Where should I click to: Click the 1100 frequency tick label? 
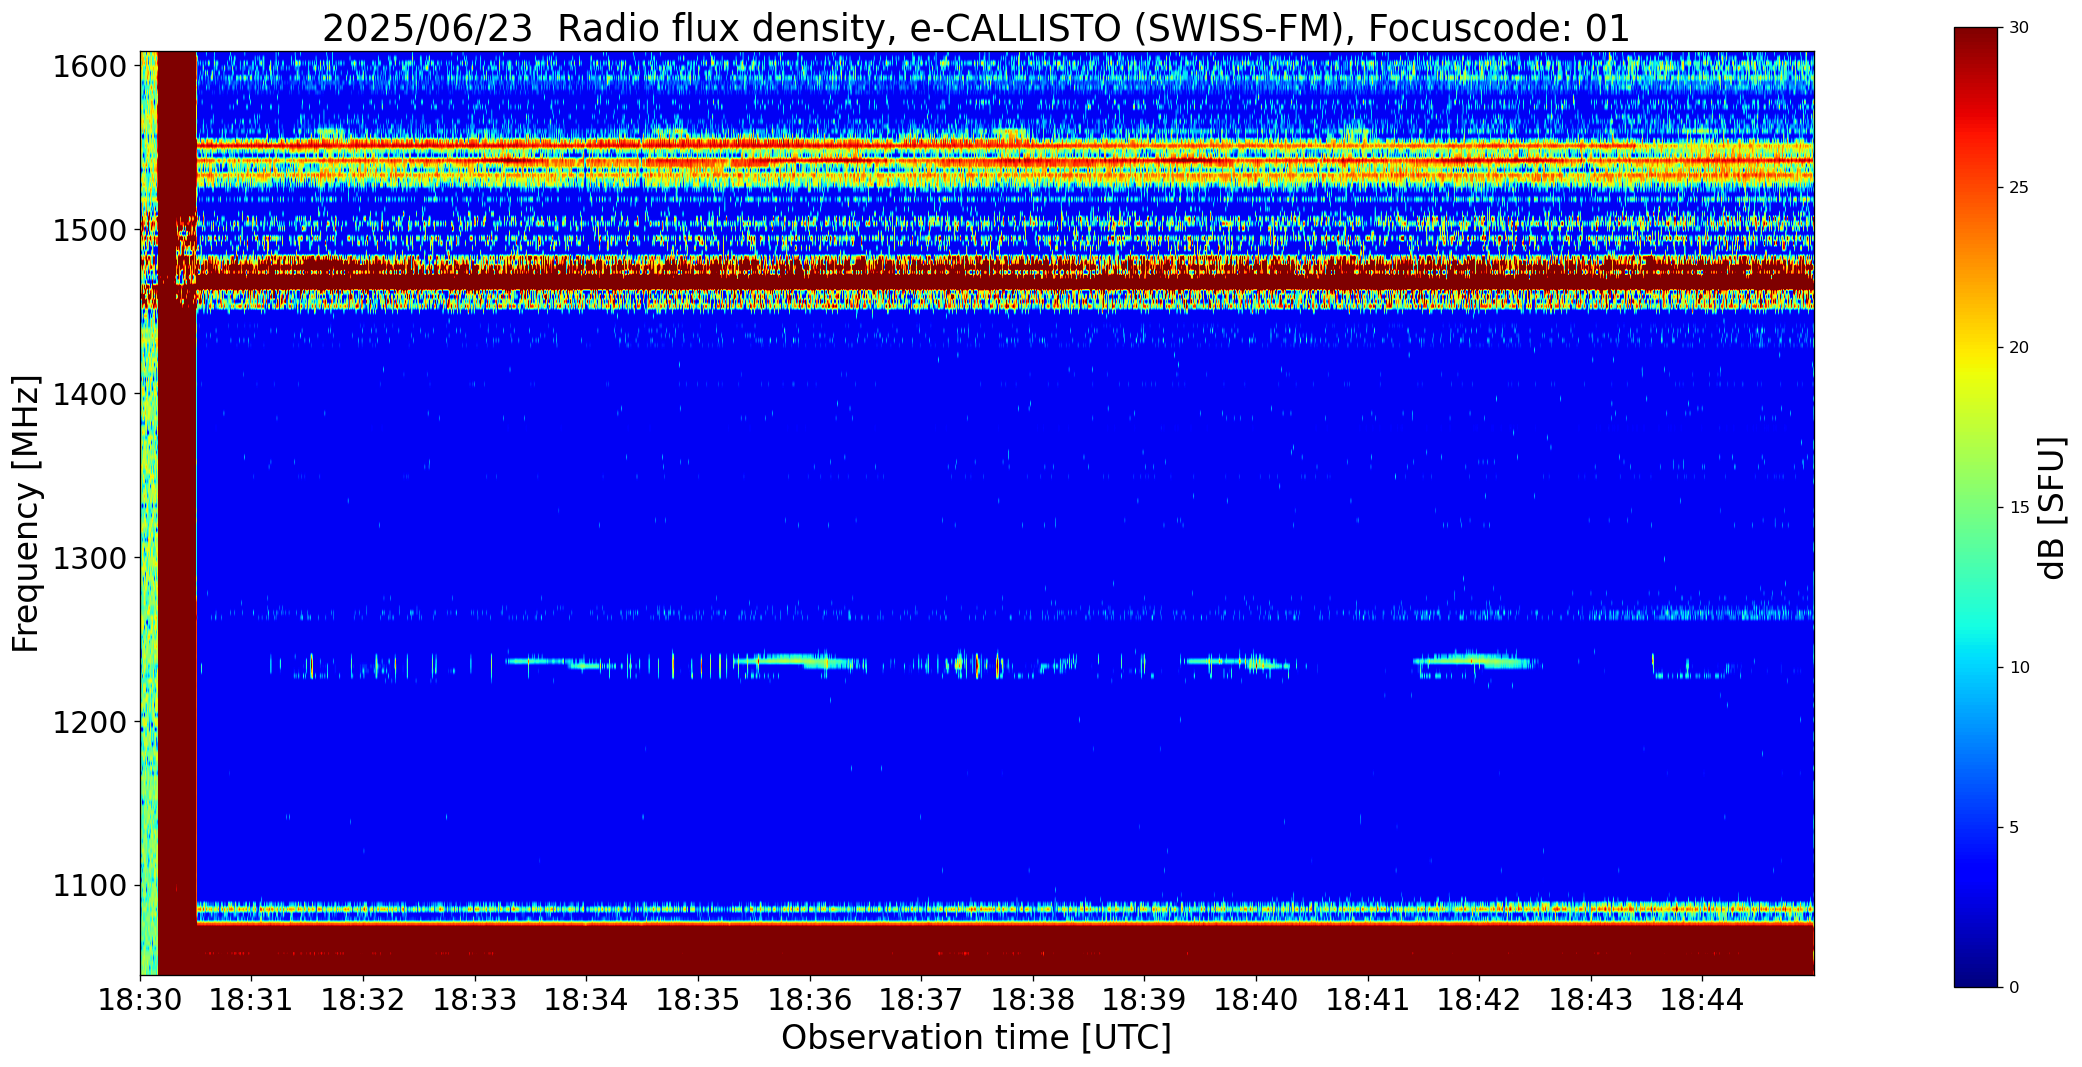tap(92, 886)
